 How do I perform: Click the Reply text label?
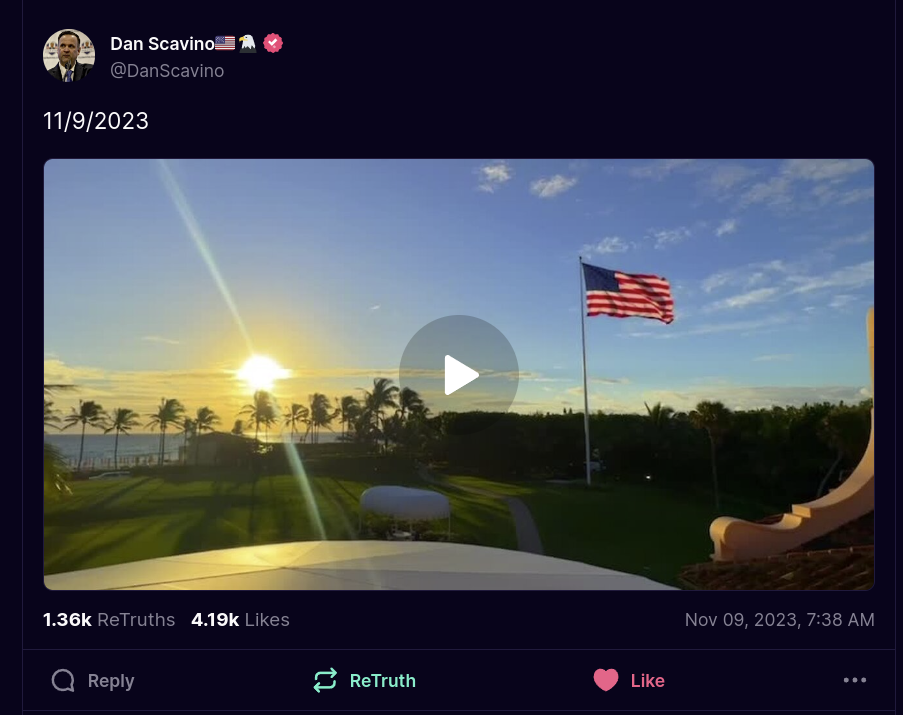111,681
